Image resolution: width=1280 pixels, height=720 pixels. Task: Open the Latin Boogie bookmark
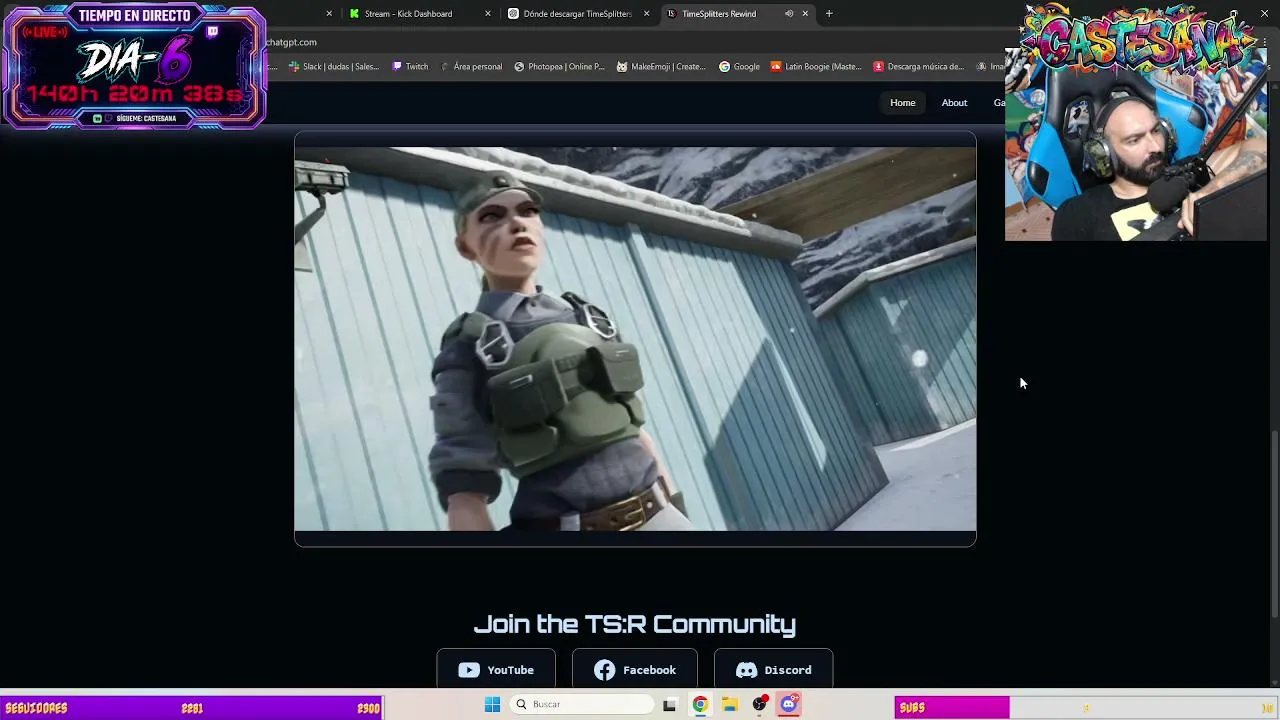pyautogui.click(x=816, y=67)
